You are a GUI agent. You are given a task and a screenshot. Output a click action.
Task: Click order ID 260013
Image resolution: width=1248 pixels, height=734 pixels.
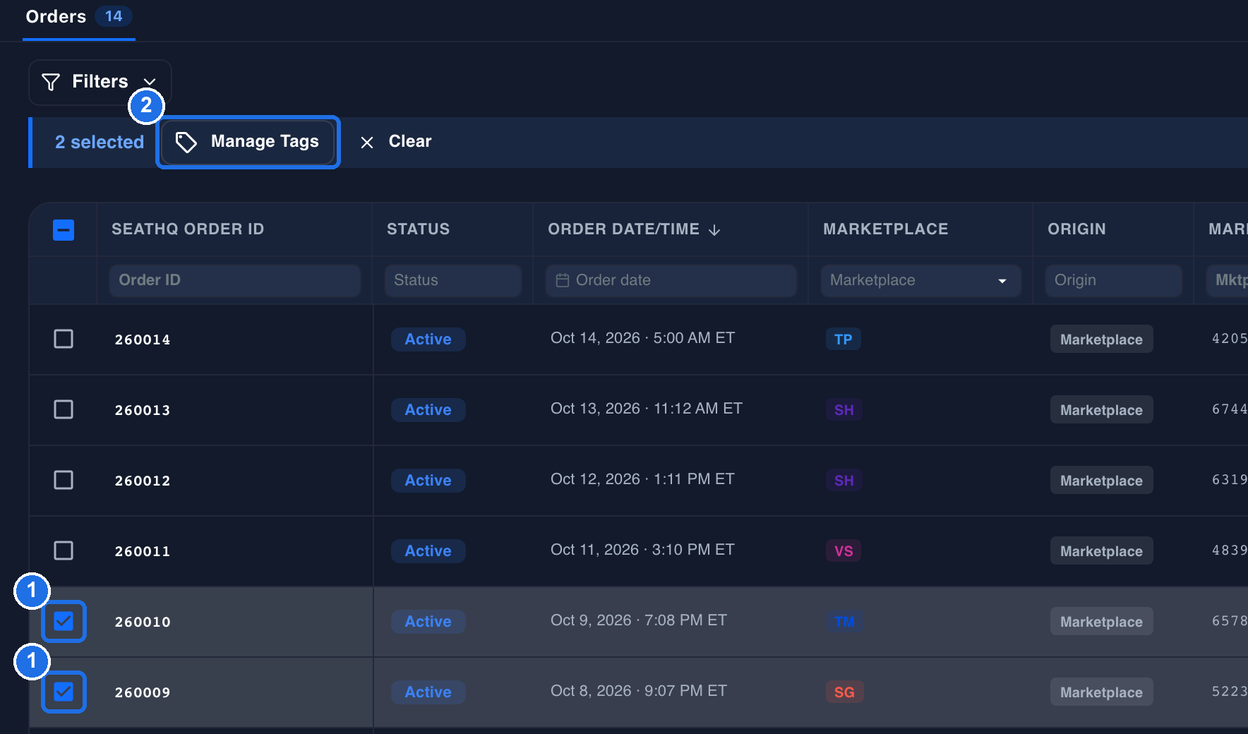pyautogui.click(x=143, y=410)
